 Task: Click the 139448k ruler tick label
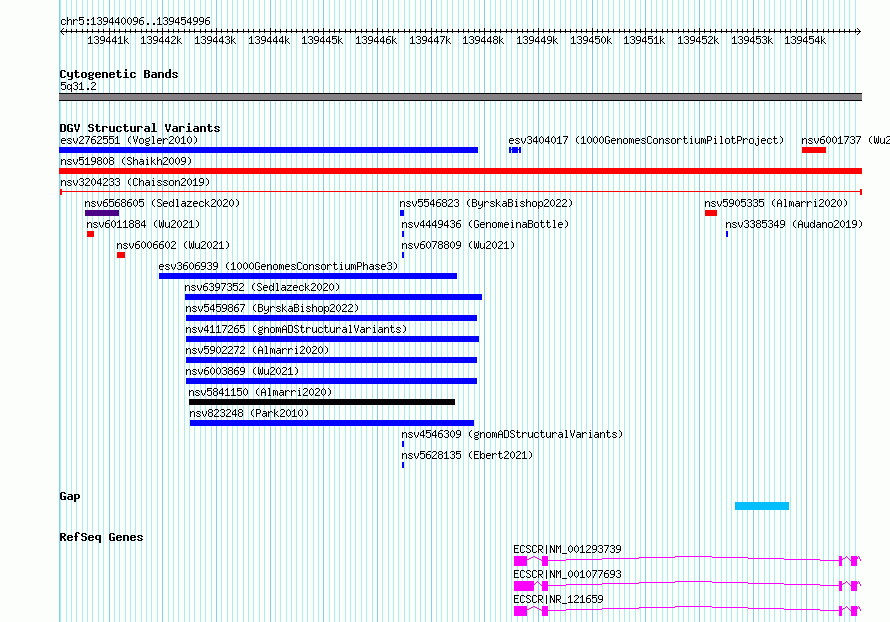pyautogui.click(x=483, y=40)
